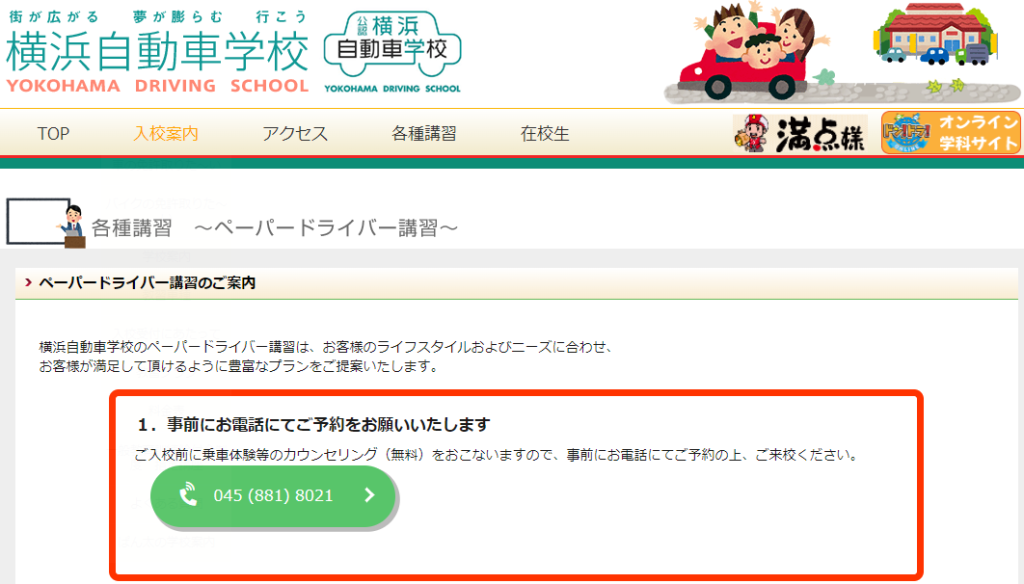Open the 満点様 banner
Image resolution: width=1024 pixels, height=584 pixels.
(800, 133)
